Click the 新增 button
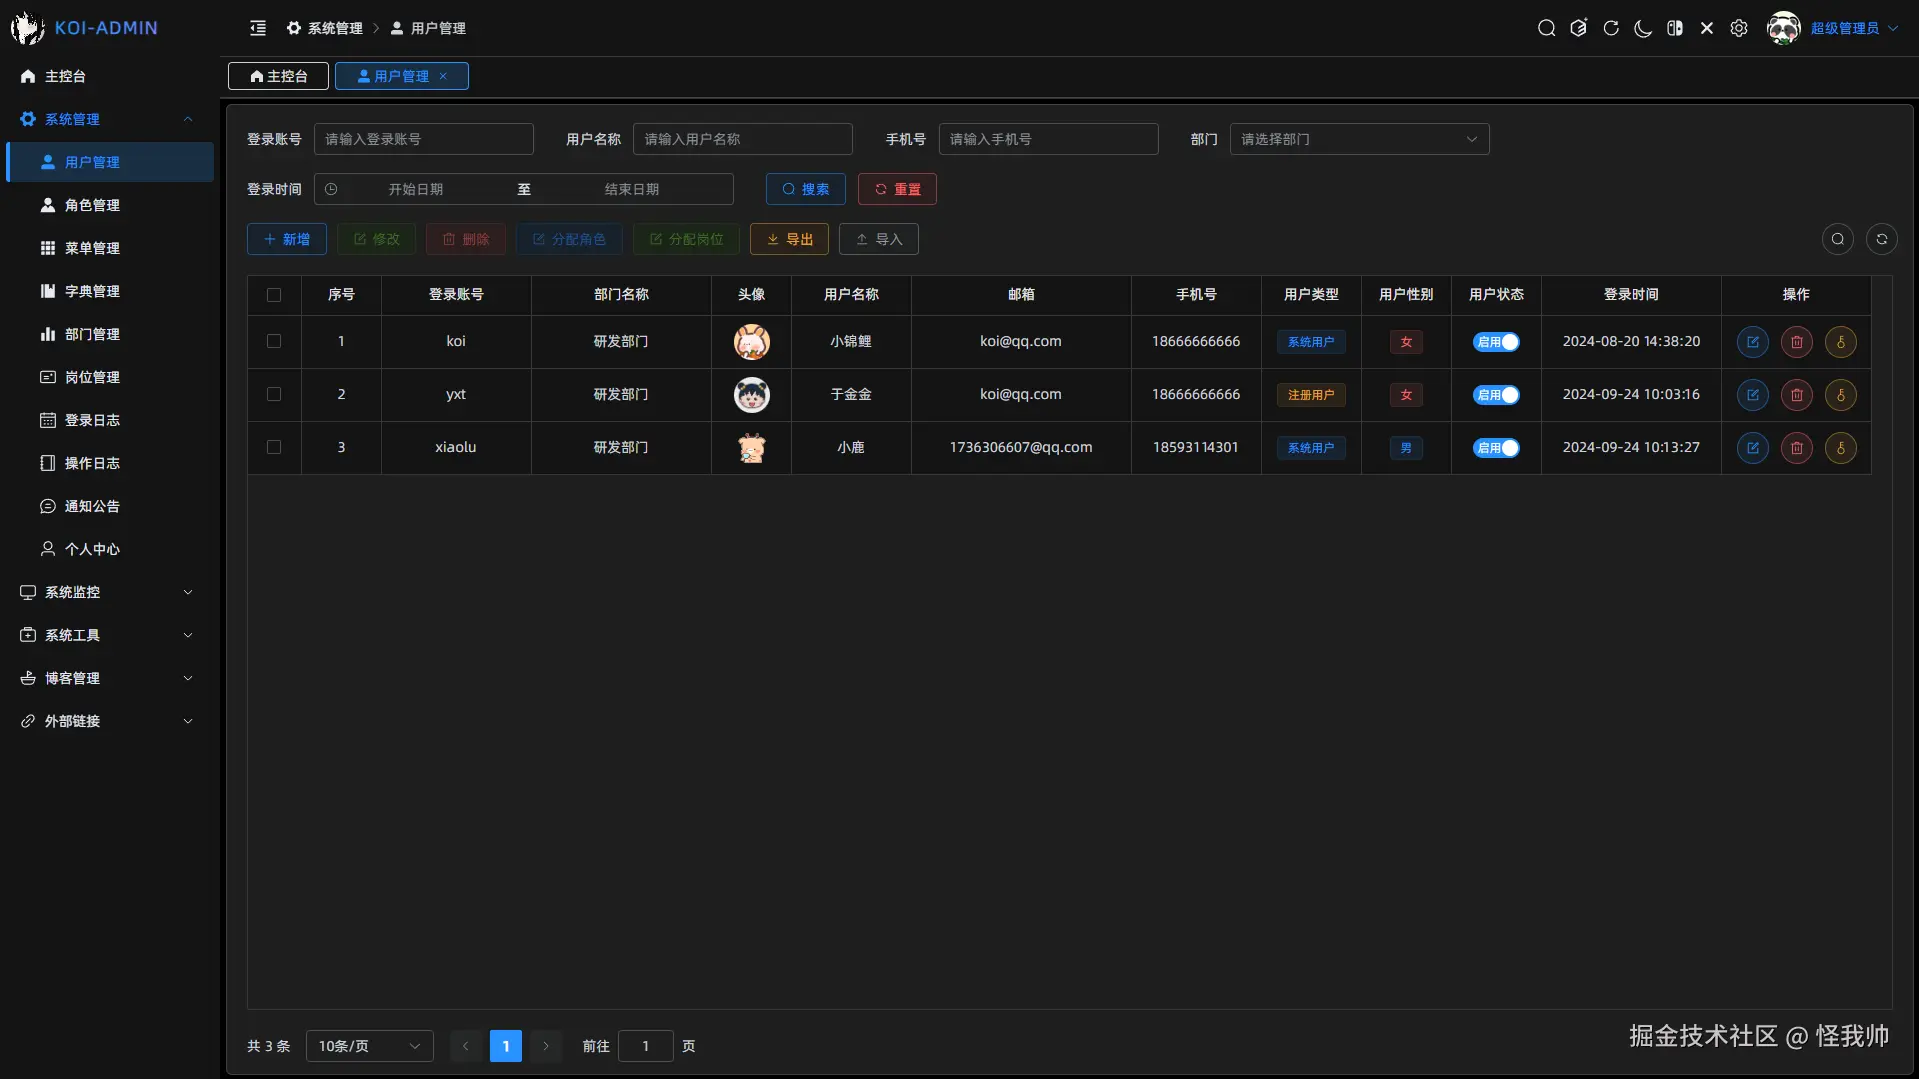1919x1079 pixels. [x=287, y=239]
